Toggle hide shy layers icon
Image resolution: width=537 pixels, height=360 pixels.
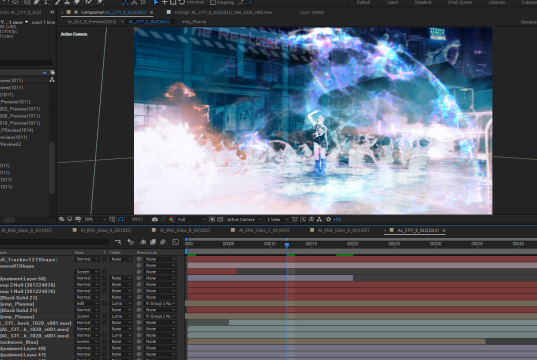[x=143, y=242]
